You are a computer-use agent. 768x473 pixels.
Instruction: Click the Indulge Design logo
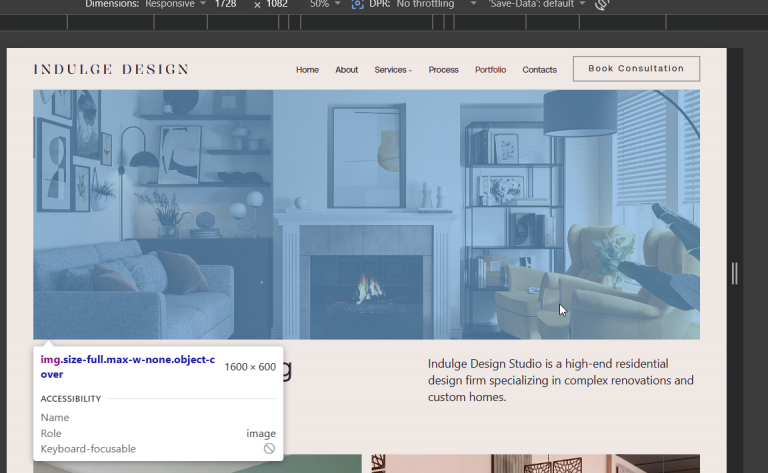coord(111,70)
